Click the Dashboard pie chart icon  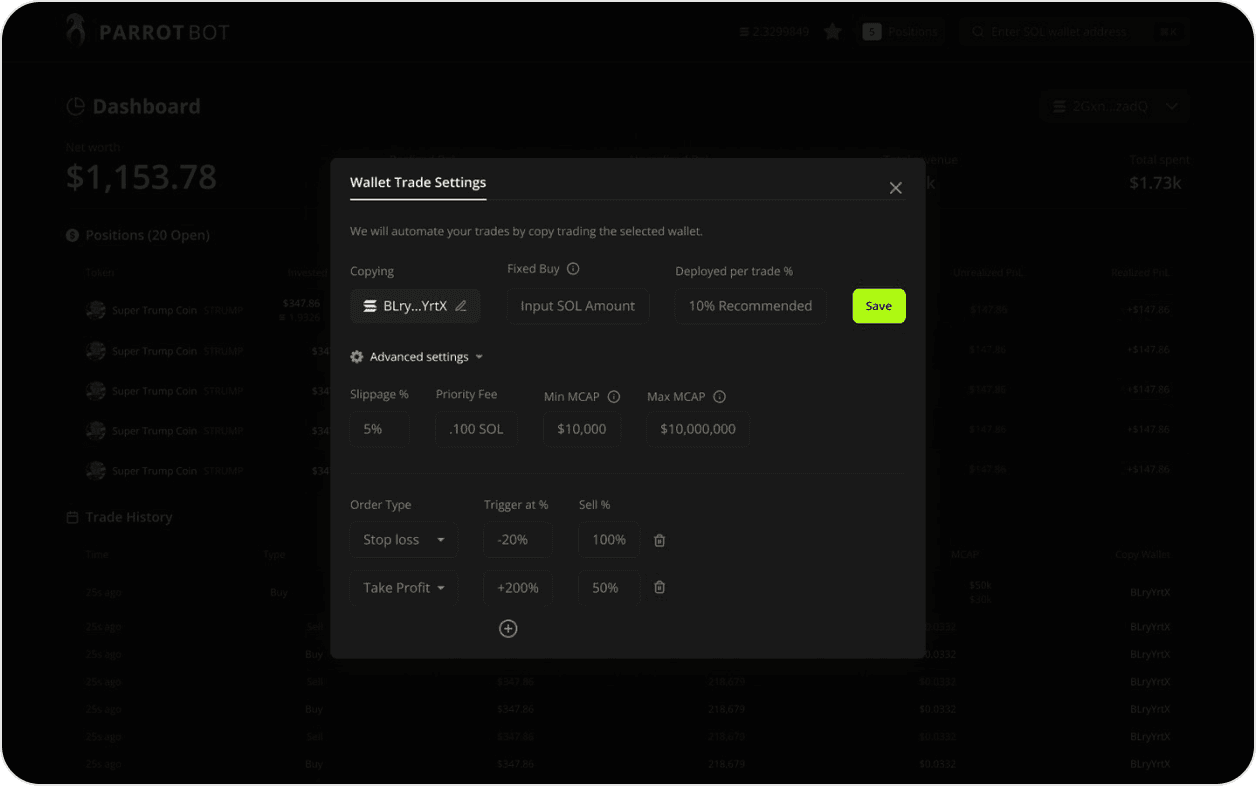[75, 107]
